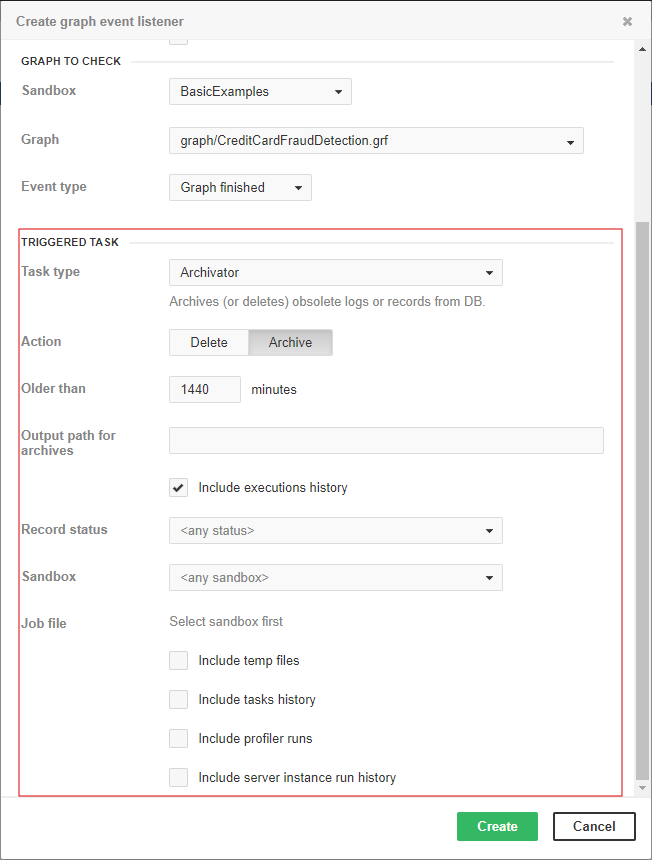Close the Create graph event listener dialog
652x860 pixels.
tap(627, 21)
